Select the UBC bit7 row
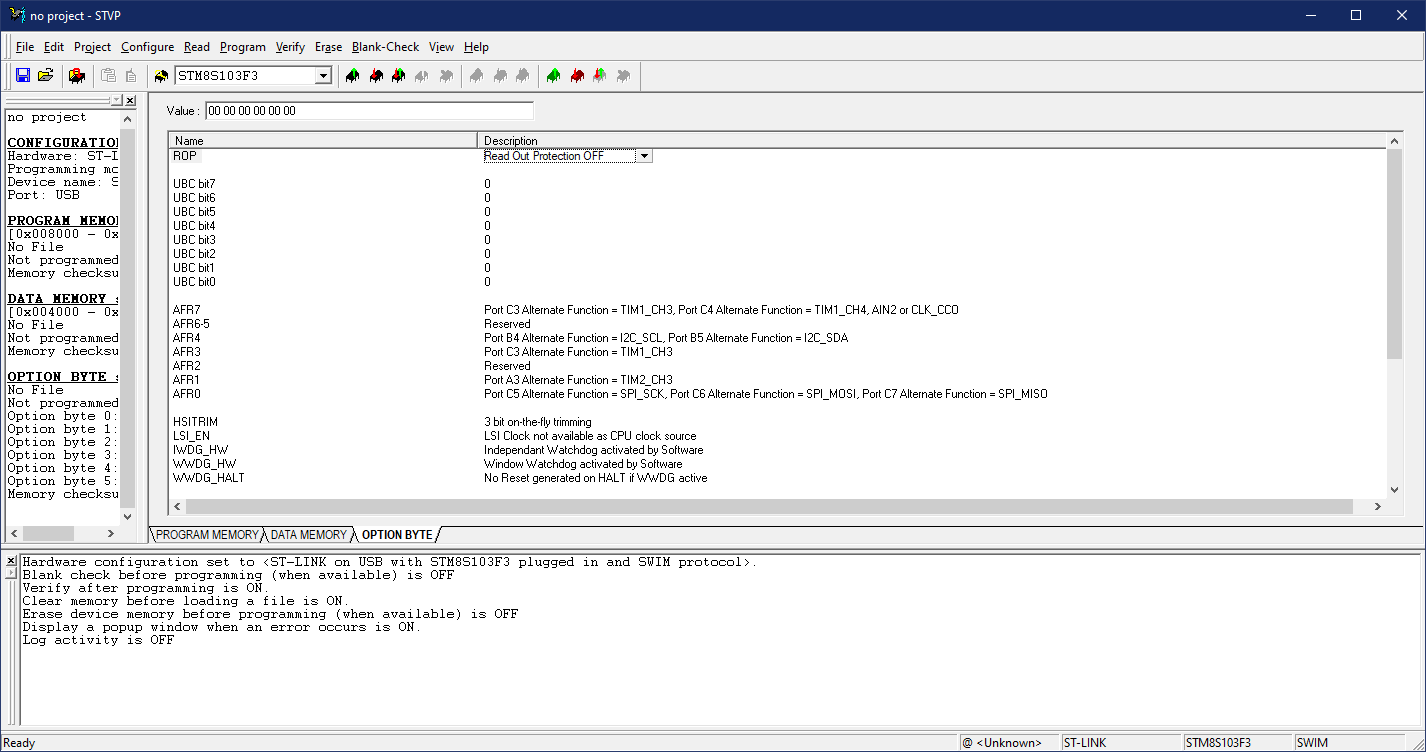 (778, 184)
